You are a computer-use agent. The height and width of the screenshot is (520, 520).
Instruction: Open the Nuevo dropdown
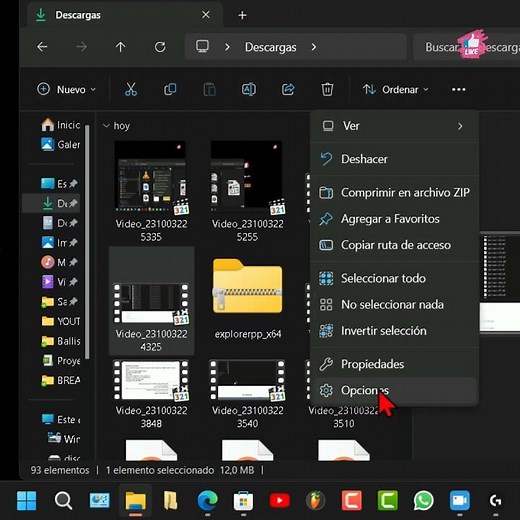66,89
